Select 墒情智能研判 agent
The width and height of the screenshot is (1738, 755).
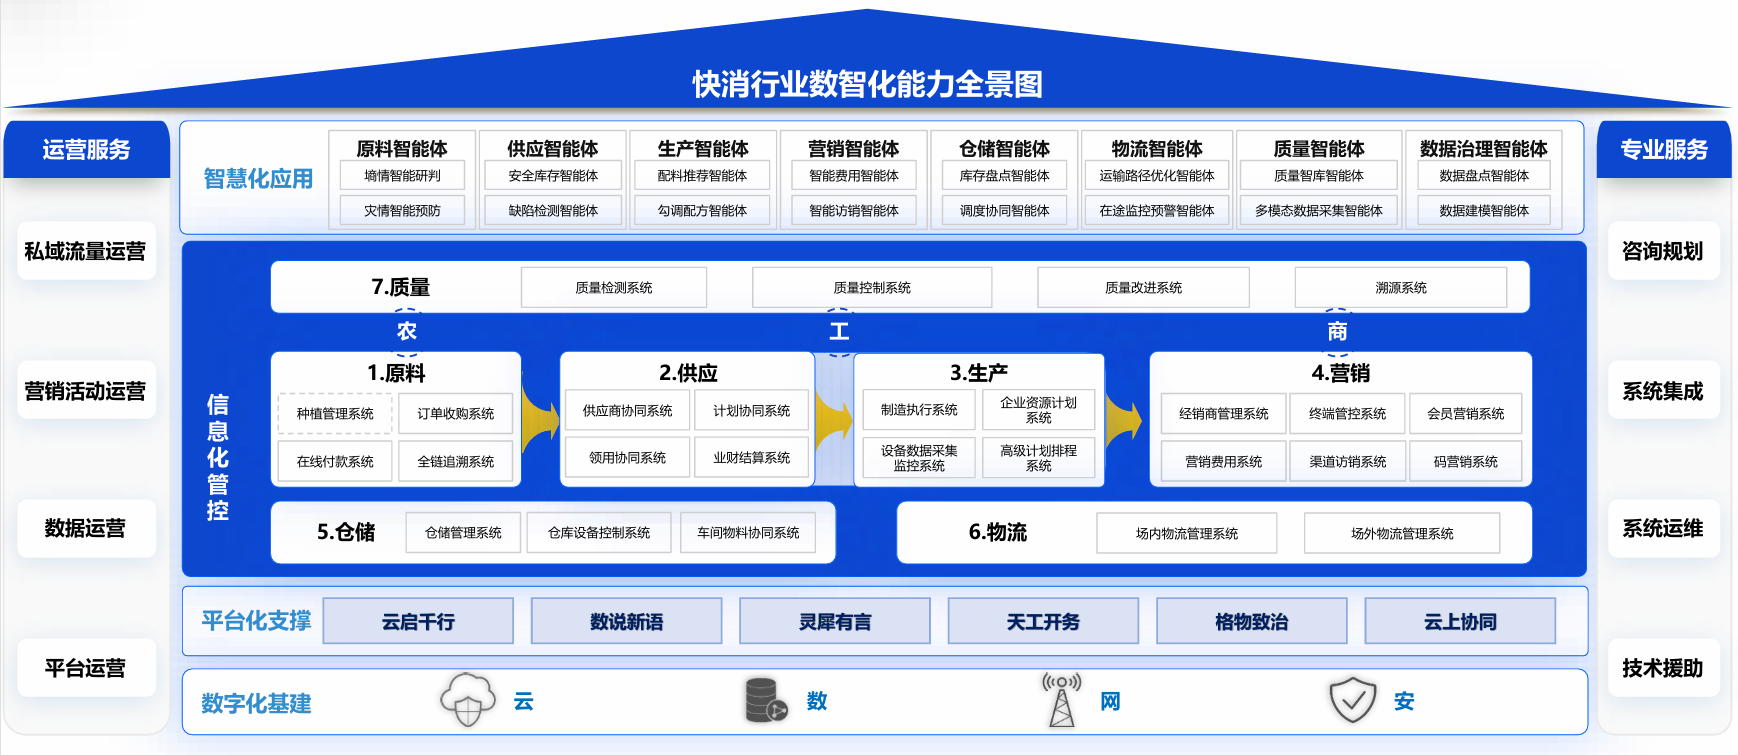tap(402, 176)
